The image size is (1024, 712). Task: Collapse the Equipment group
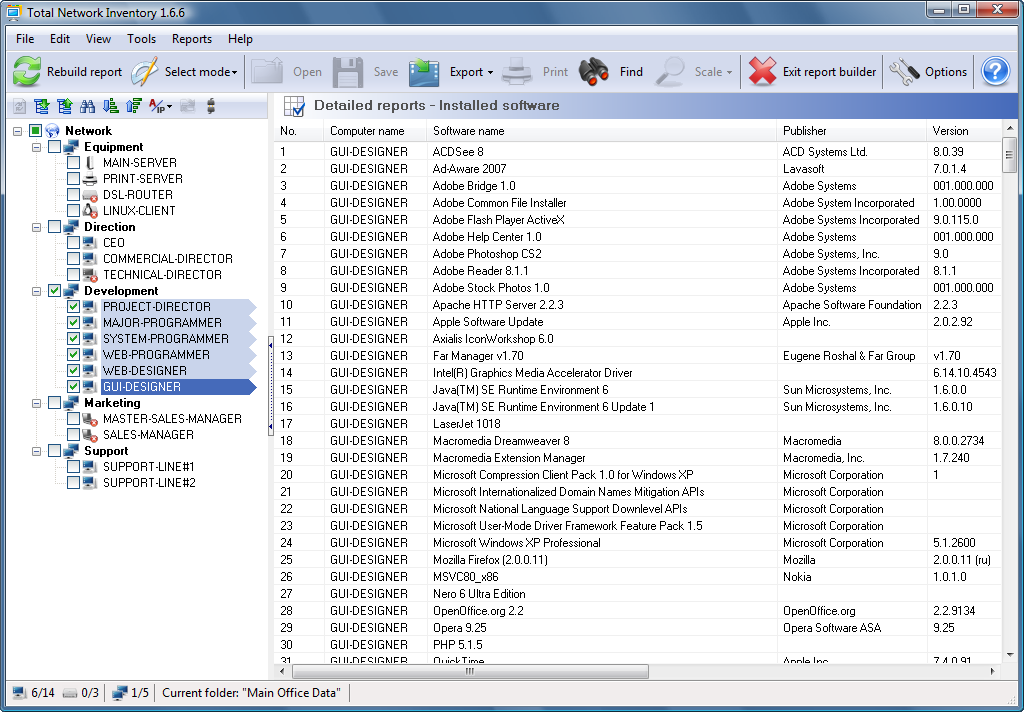pyautogui.click(x=37, y=147)
